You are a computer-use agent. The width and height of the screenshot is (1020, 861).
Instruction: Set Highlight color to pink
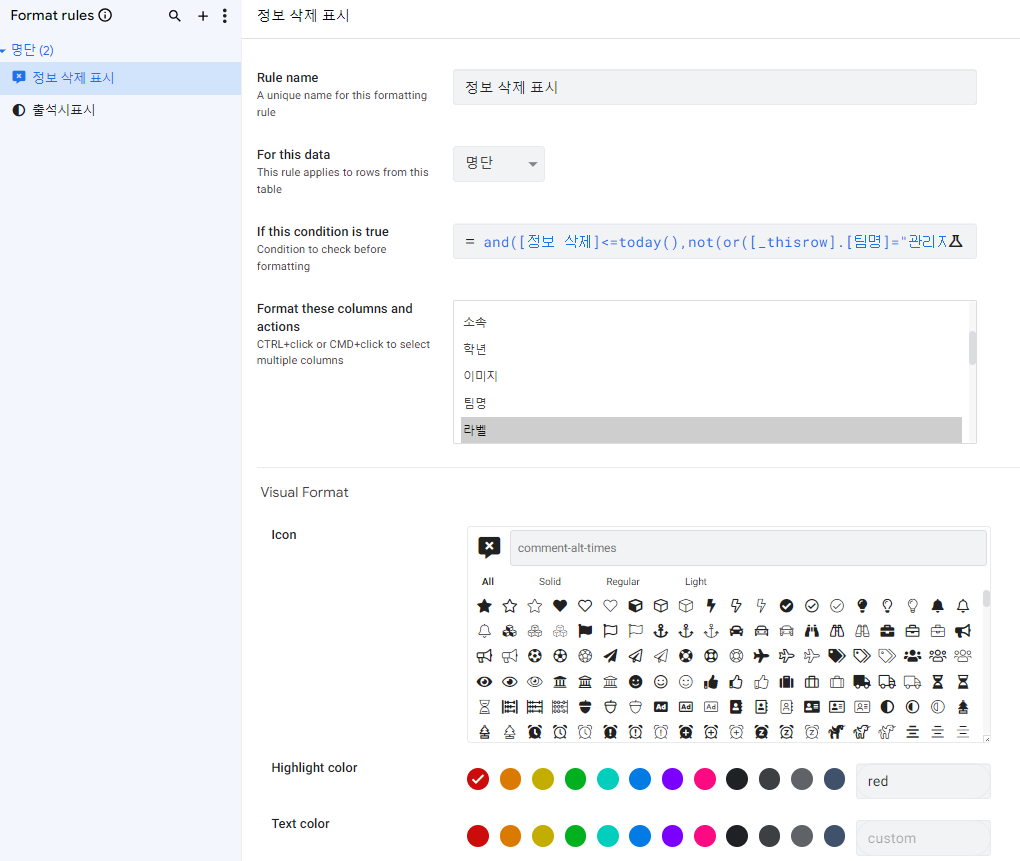coord(705,779)
